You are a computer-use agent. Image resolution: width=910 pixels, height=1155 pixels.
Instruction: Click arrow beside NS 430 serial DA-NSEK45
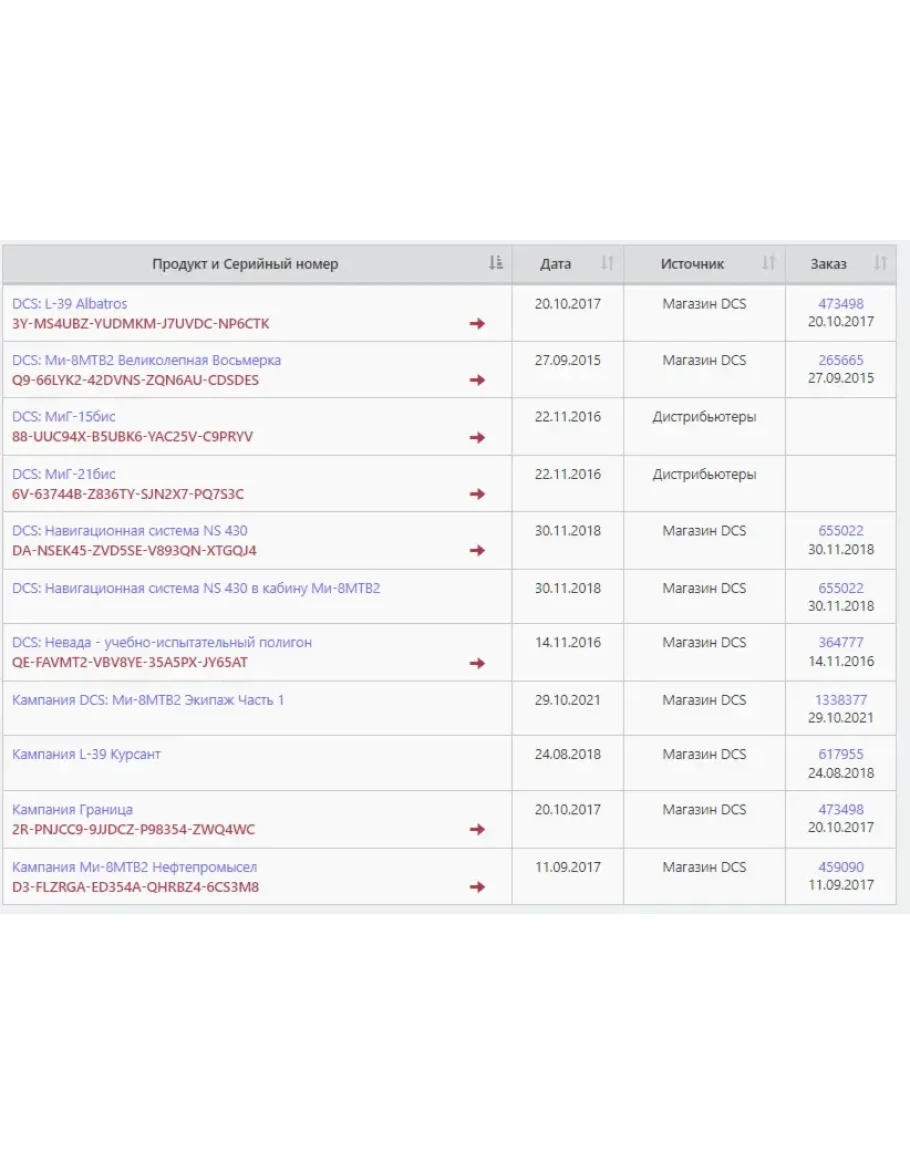(477, 551)
